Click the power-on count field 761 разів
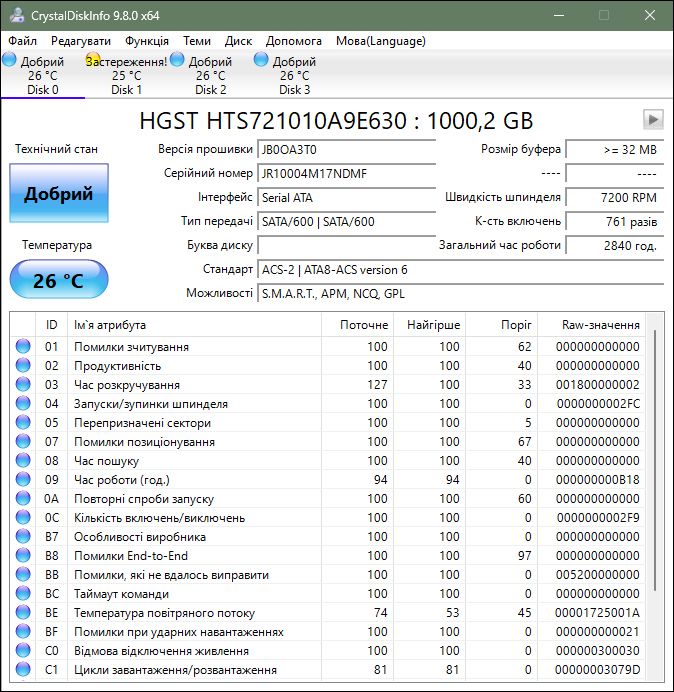The image size is (674, 692). tap(614, 221)
